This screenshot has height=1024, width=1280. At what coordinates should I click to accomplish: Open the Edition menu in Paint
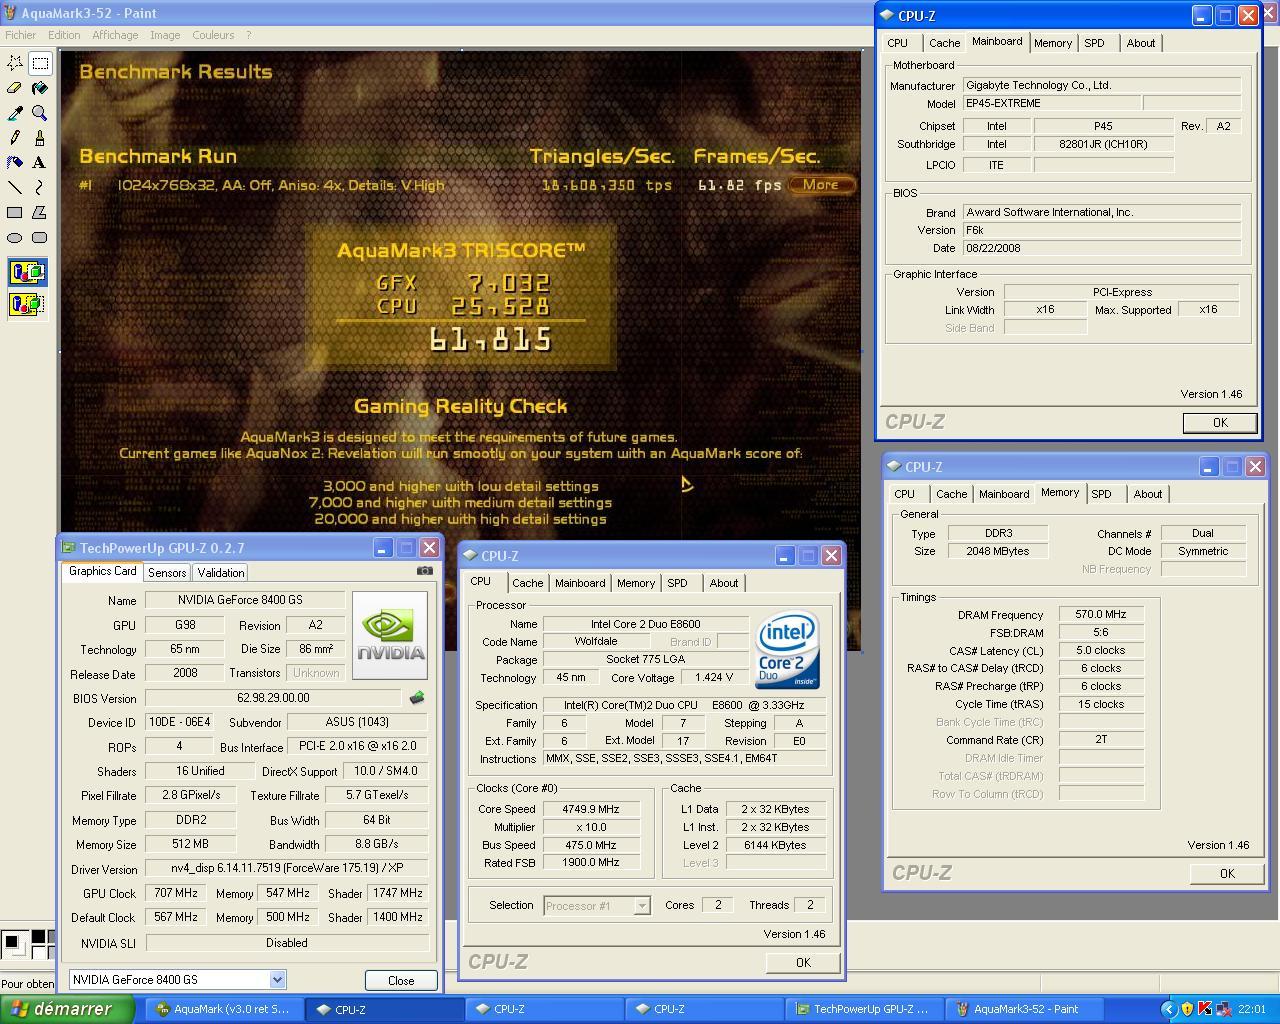(x=64, y=35)
